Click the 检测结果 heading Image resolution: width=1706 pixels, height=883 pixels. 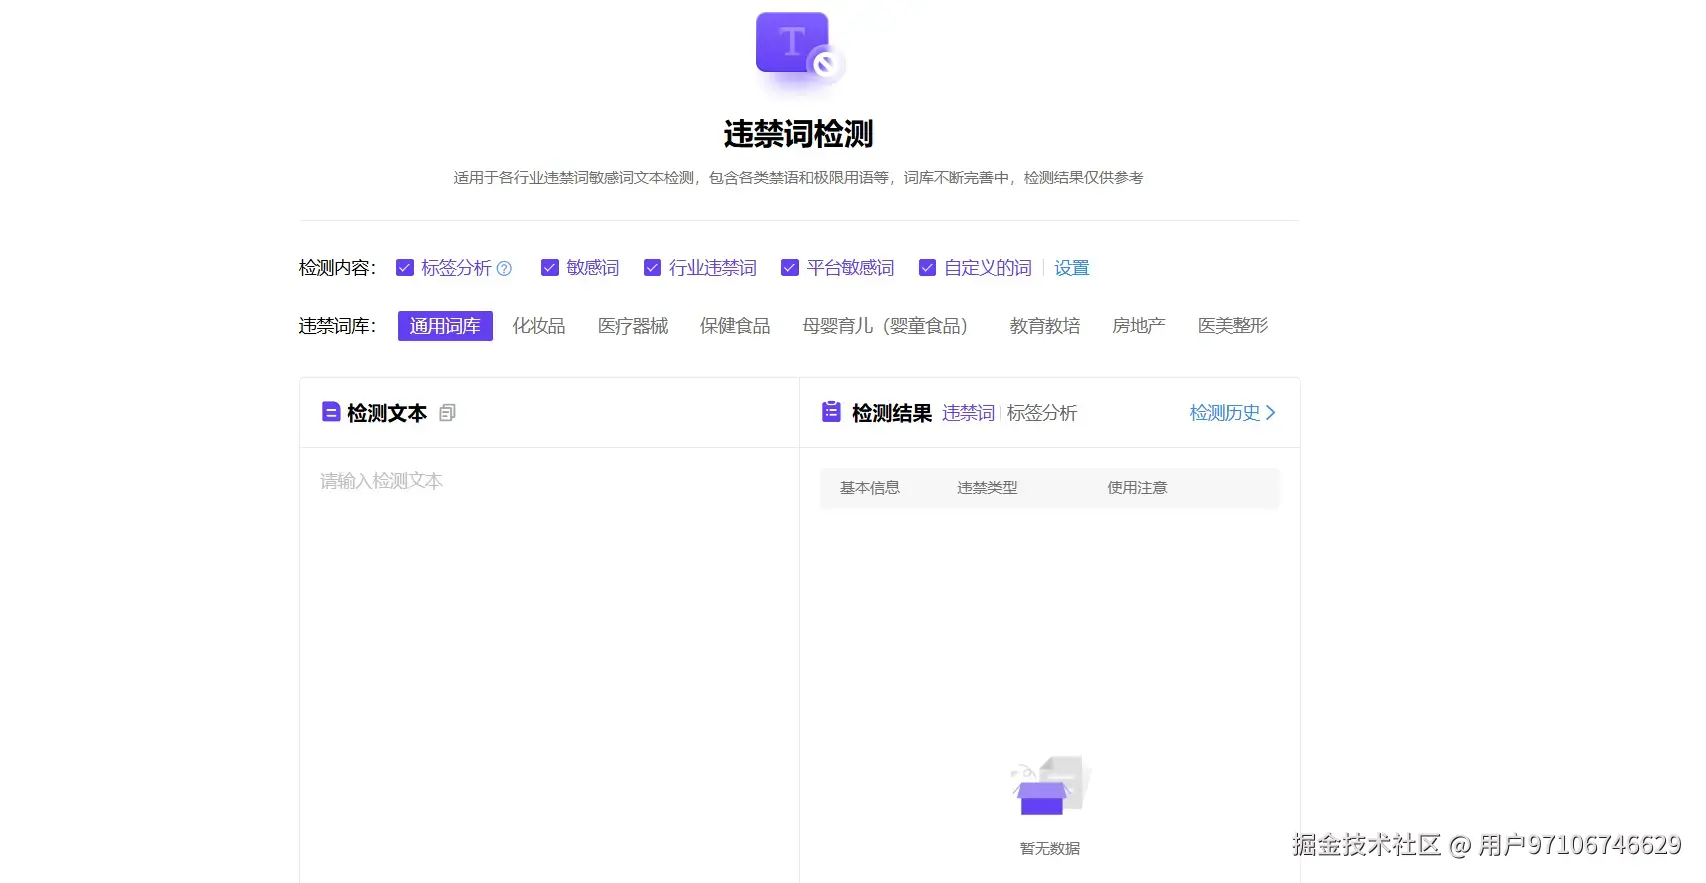point(892,413)
